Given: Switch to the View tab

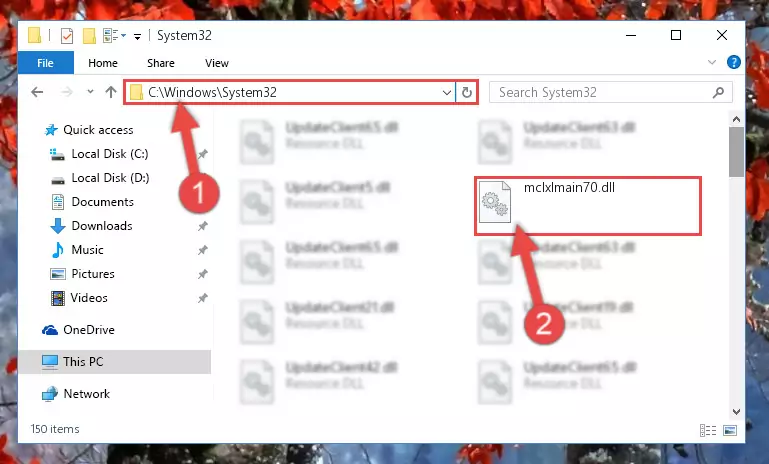Looking at the screenshot, I should click(x=217, y=63).
